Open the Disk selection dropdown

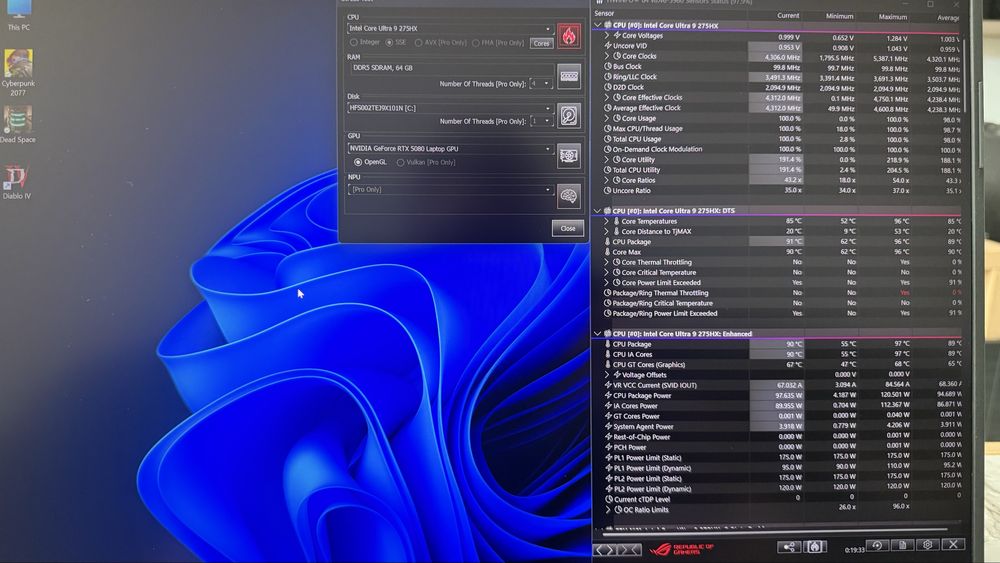pyautogui.click(x=450, y=108)
